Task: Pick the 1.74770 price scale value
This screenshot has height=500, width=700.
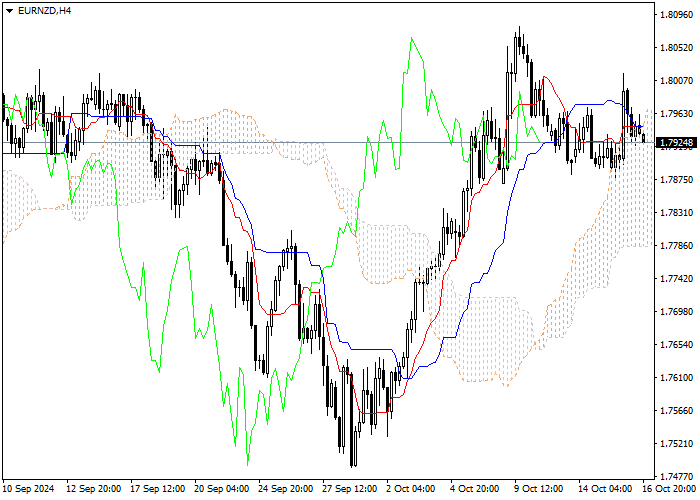Action: click(676, 477)
